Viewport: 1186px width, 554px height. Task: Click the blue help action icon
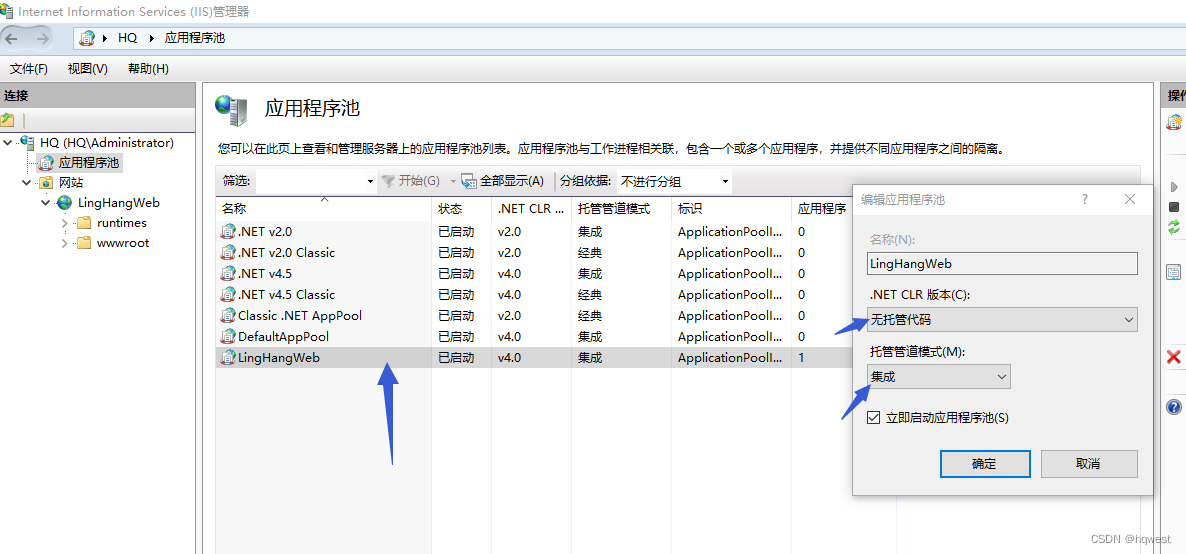[1174, 407]
